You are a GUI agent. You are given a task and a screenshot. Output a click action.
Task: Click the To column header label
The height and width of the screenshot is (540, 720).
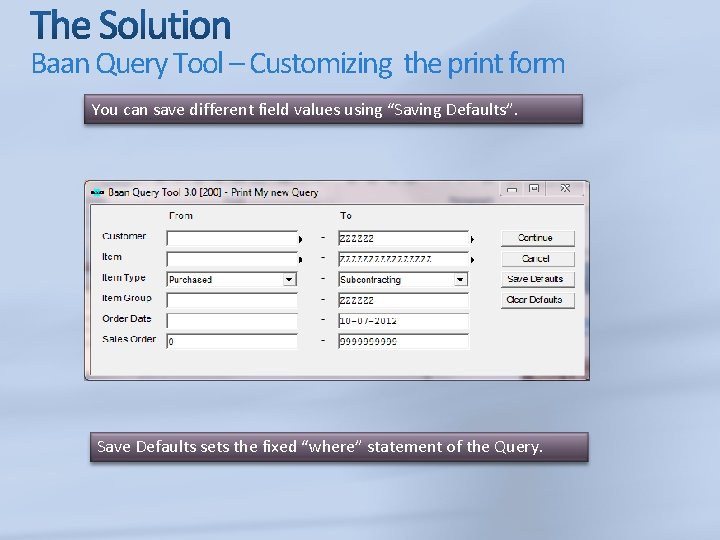(346, 216)
